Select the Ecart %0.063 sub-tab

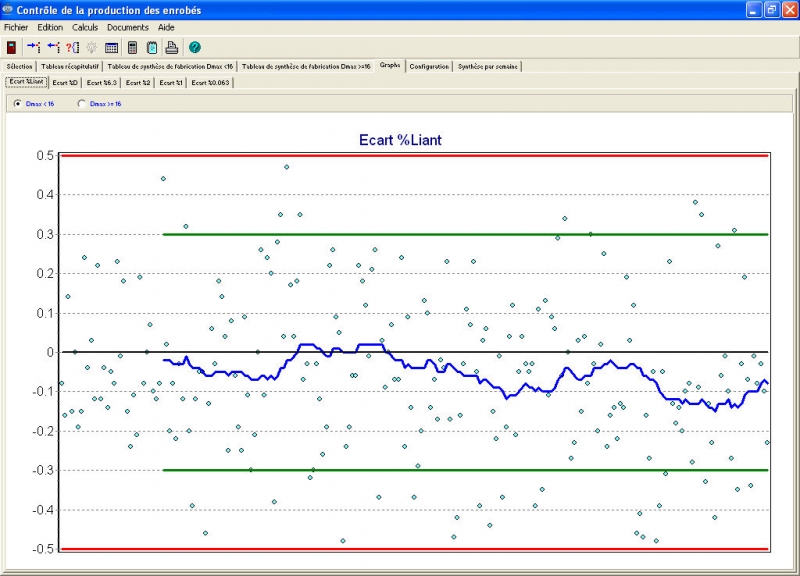[x=210, y=83]
